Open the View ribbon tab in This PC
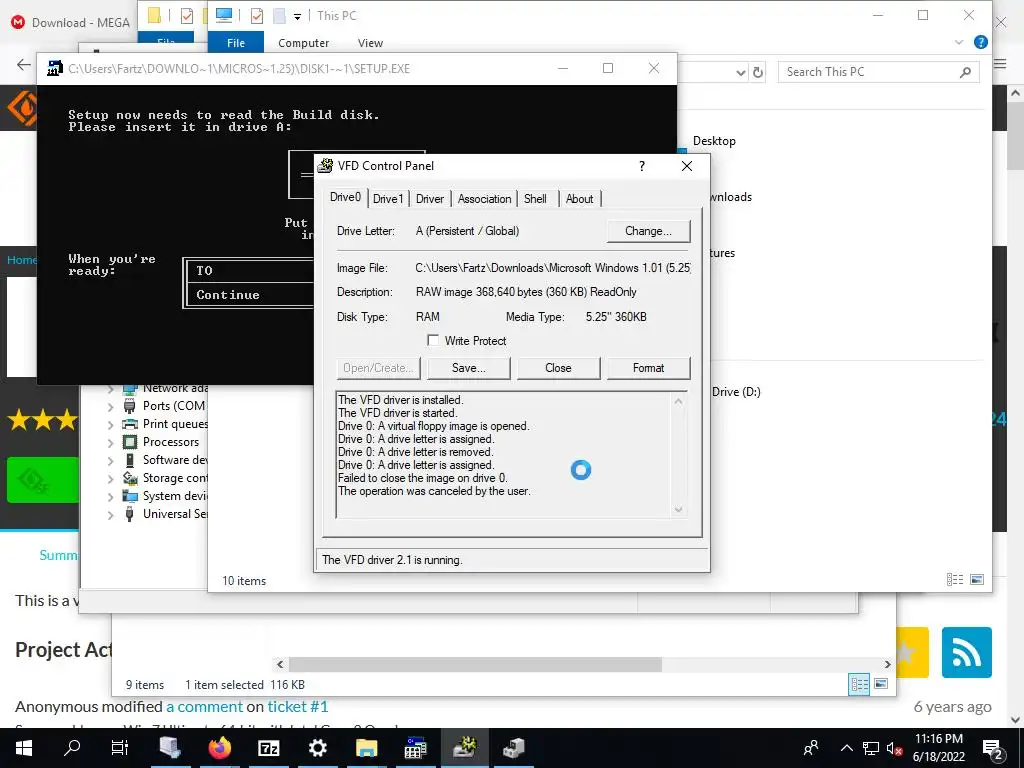This screenshot has height=768, width=1024. pyautogui.click(x=370, y=43)
